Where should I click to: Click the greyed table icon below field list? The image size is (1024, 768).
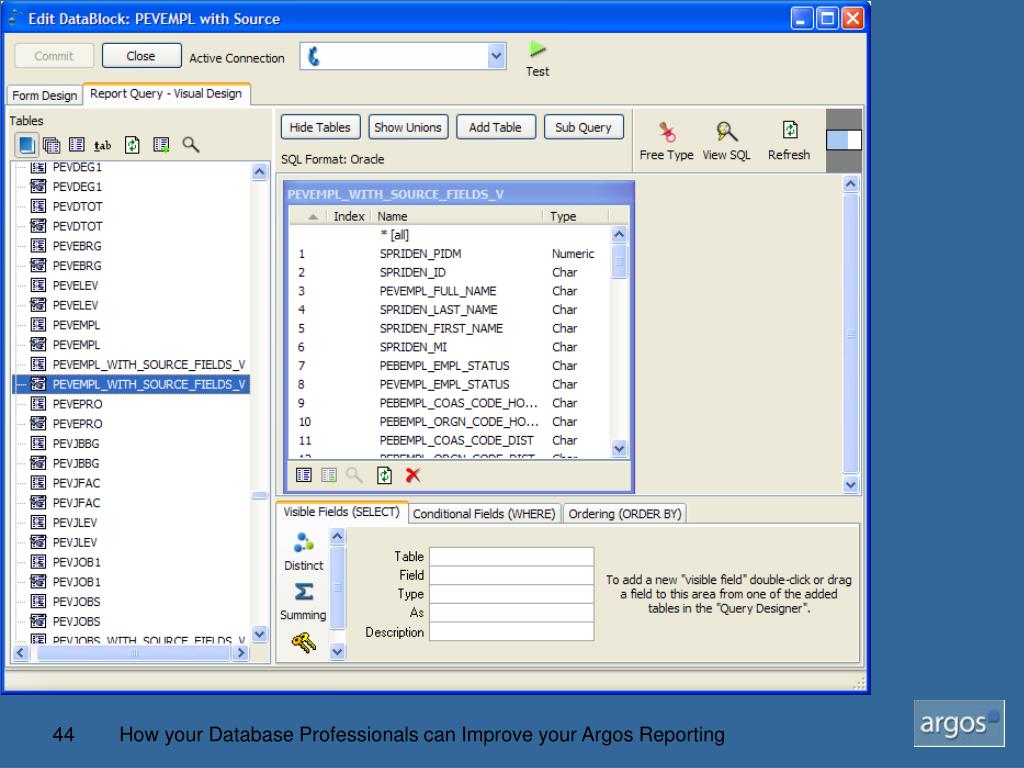pyautogui.click(x=328, y=475)
